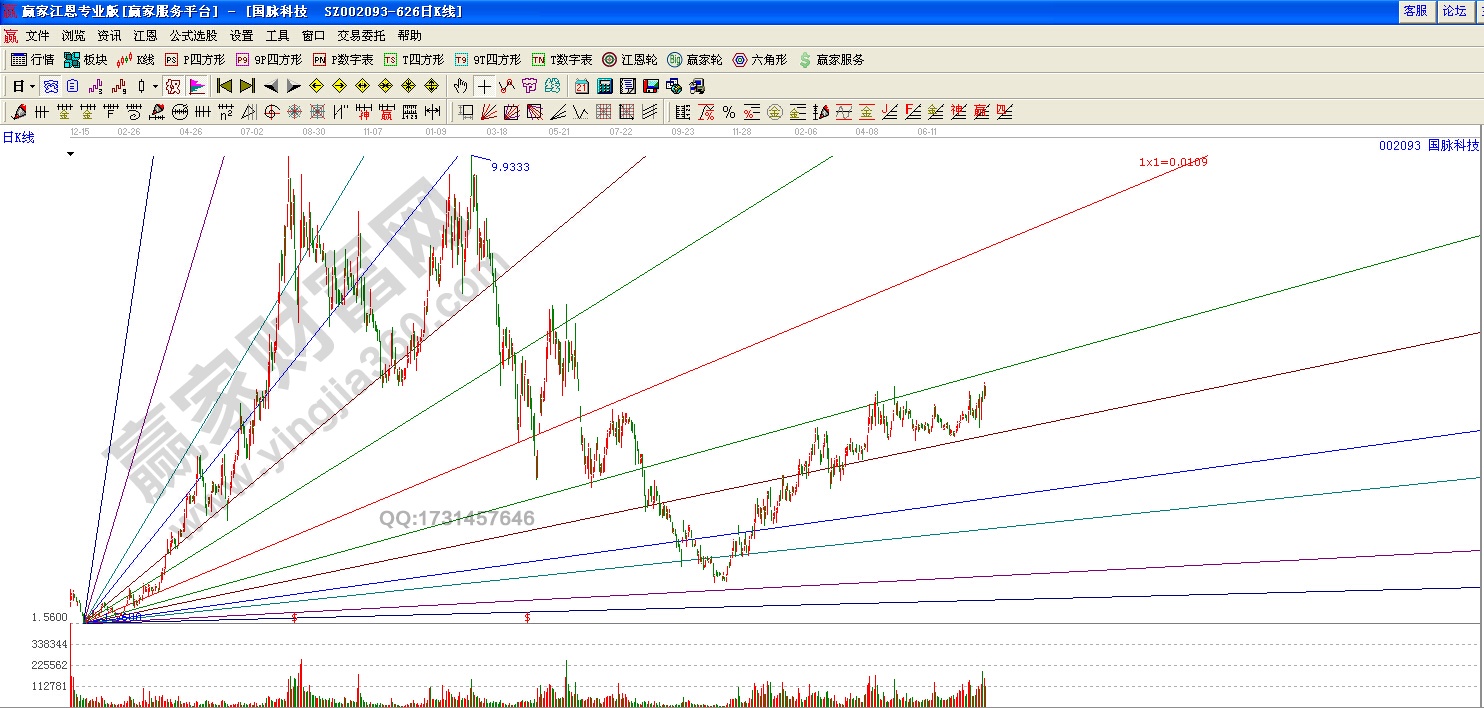Select the percent (%) drawing tool
Viewport: 1484px width, 708px height.
click(728, 112)
